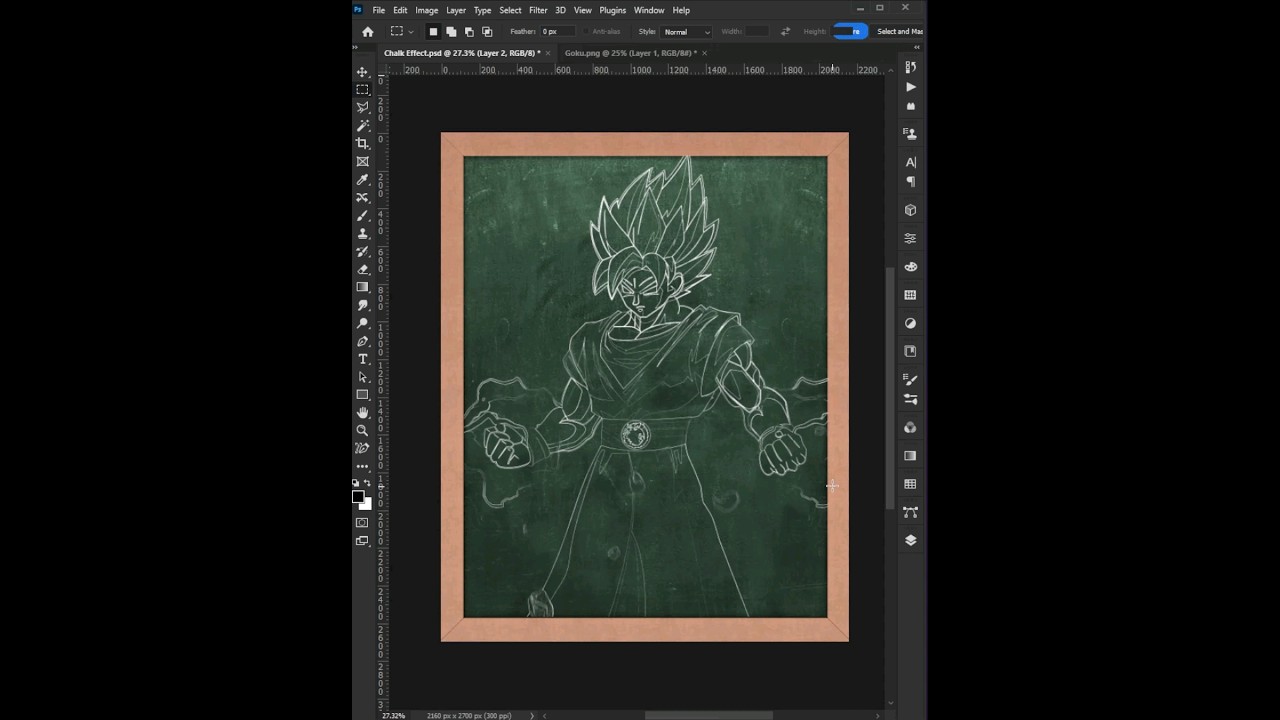This screenshot has width=1280, height=720.
Task: Select the Horizontal Type tool
Action: click(362, 359)
